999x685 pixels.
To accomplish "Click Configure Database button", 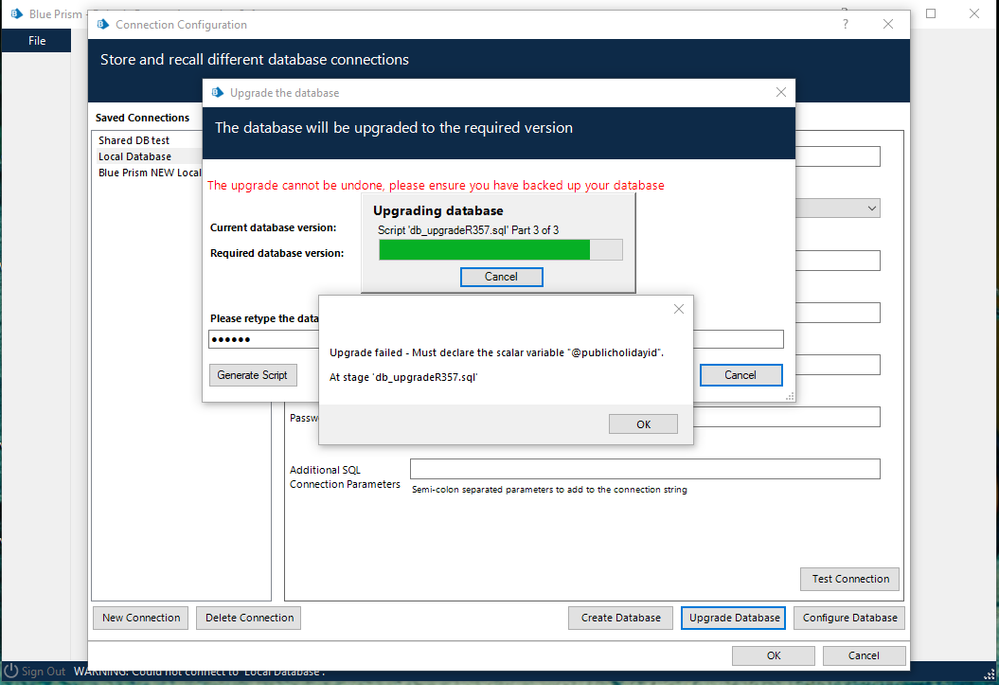I will (x=849, y=618).
